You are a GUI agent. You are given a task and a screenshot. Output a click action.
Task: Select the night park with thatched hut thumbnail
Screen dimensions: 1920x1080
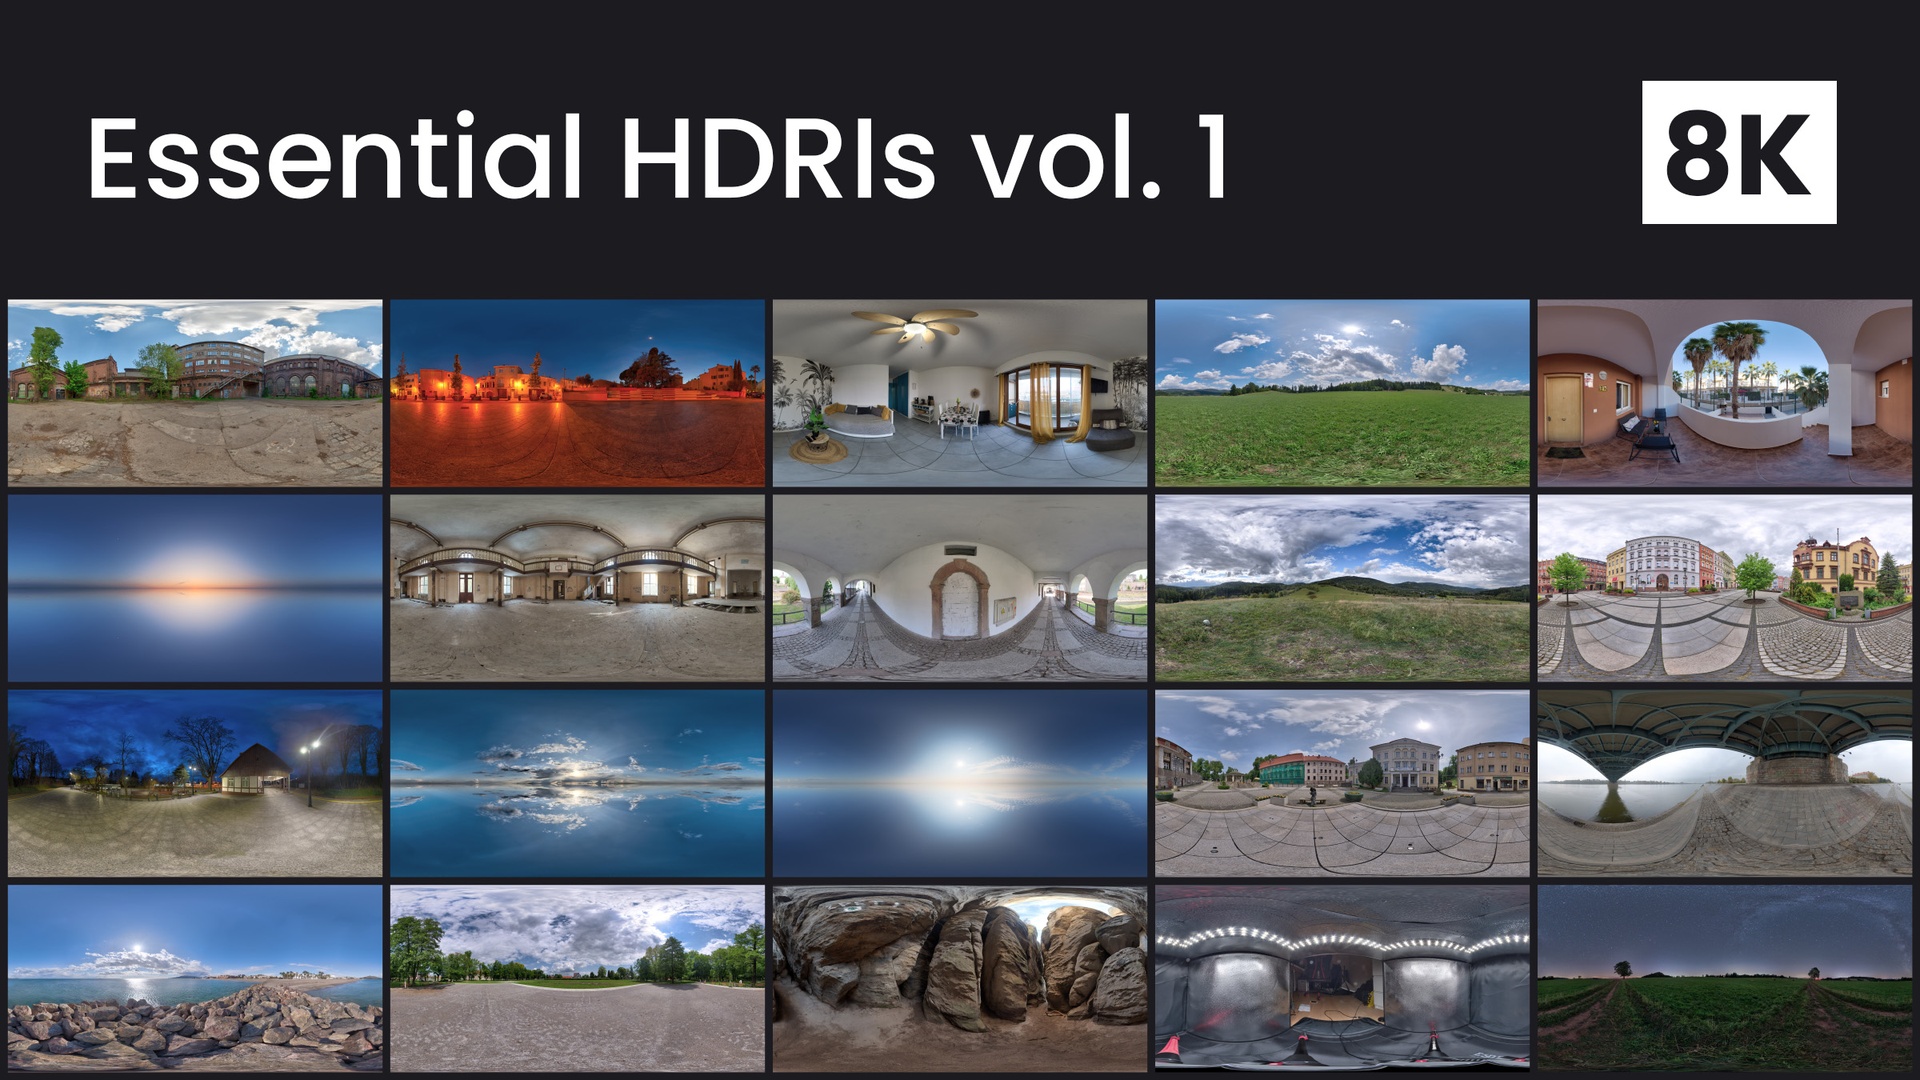click(195, 783)
